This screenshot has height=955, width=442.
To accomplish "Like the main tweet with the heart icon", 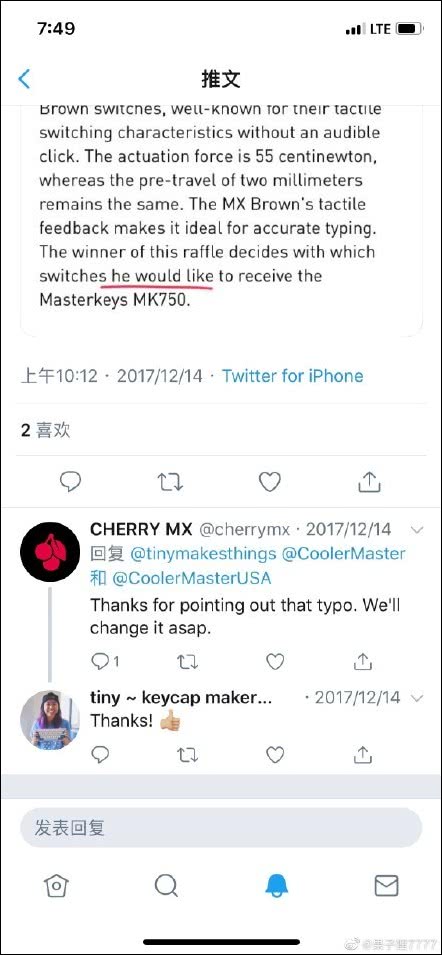I will (x=270, y=482).
